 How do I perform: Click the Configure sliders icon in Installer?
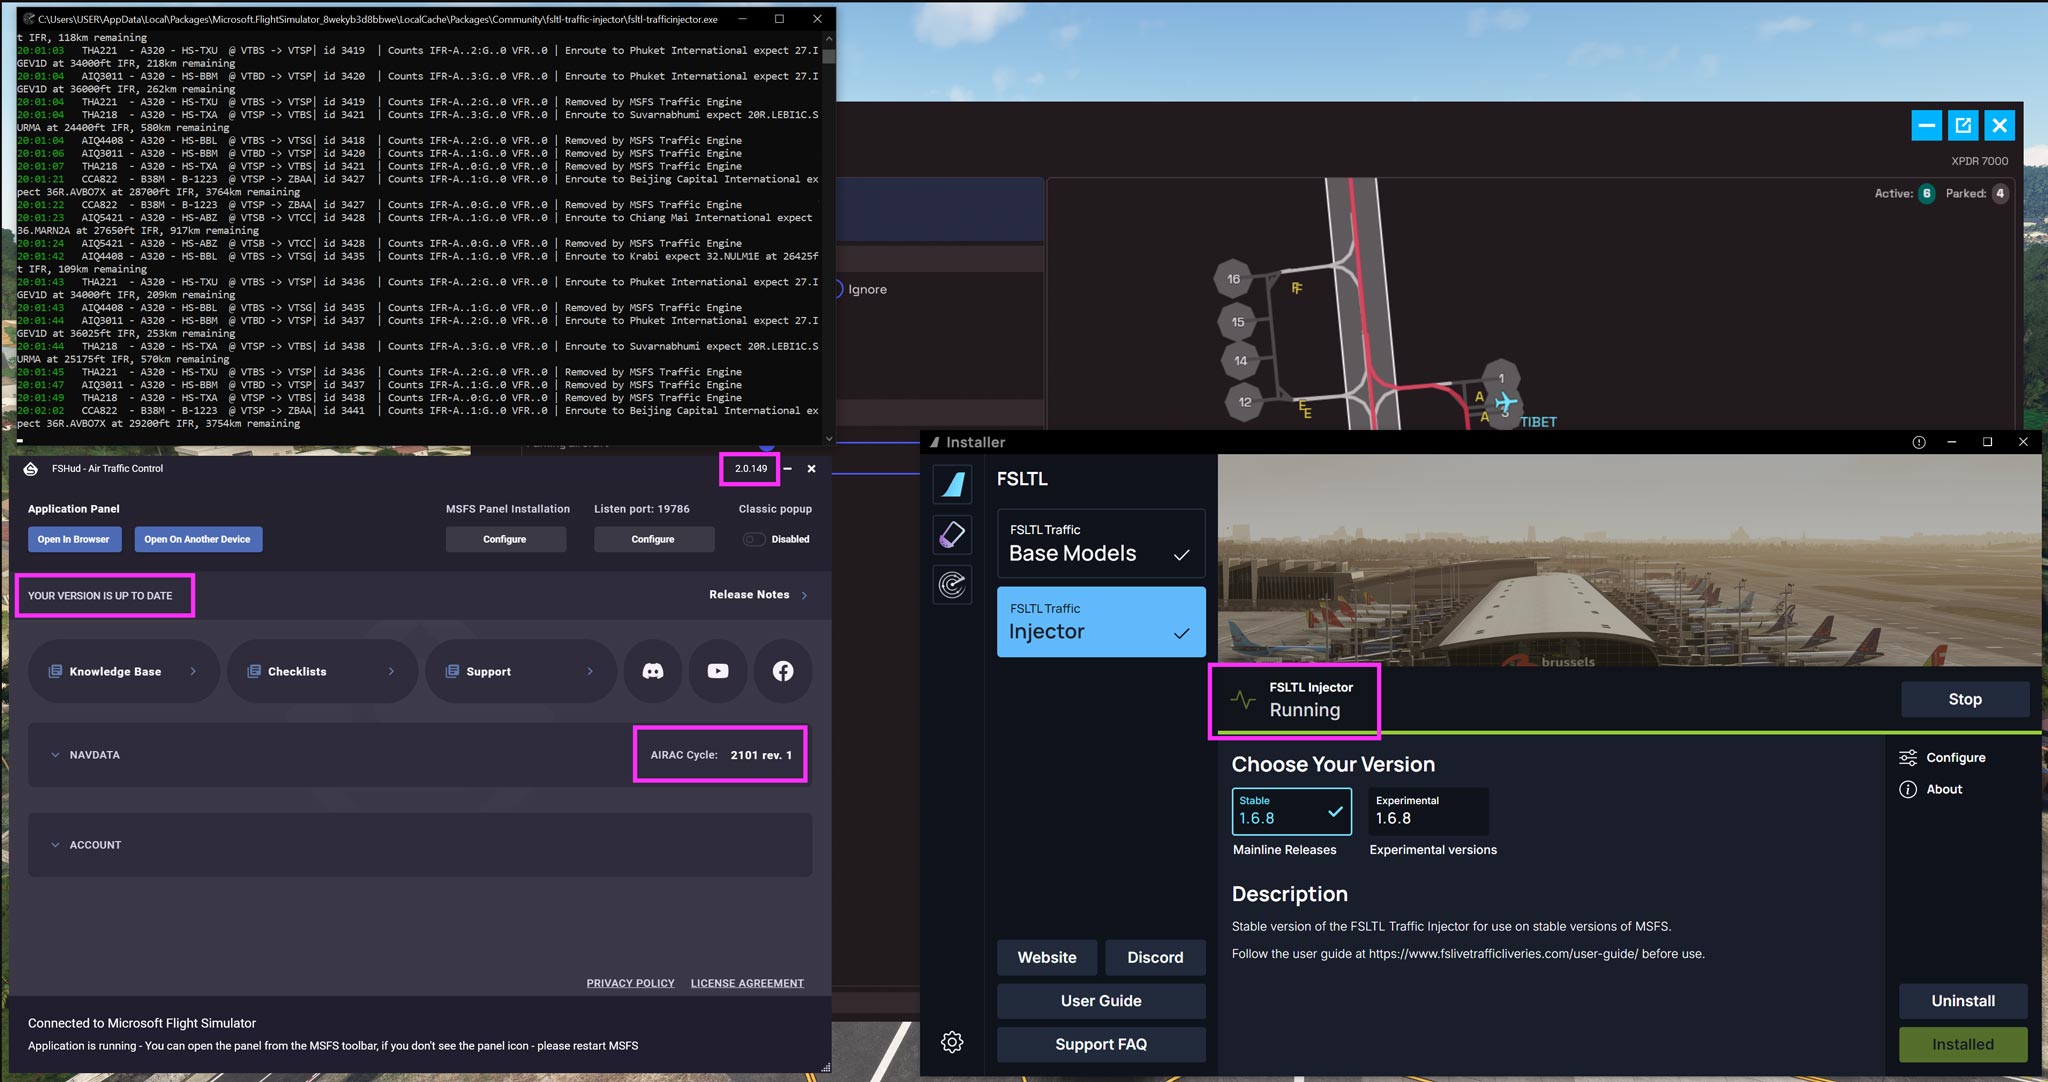[x=1908, y=757]
